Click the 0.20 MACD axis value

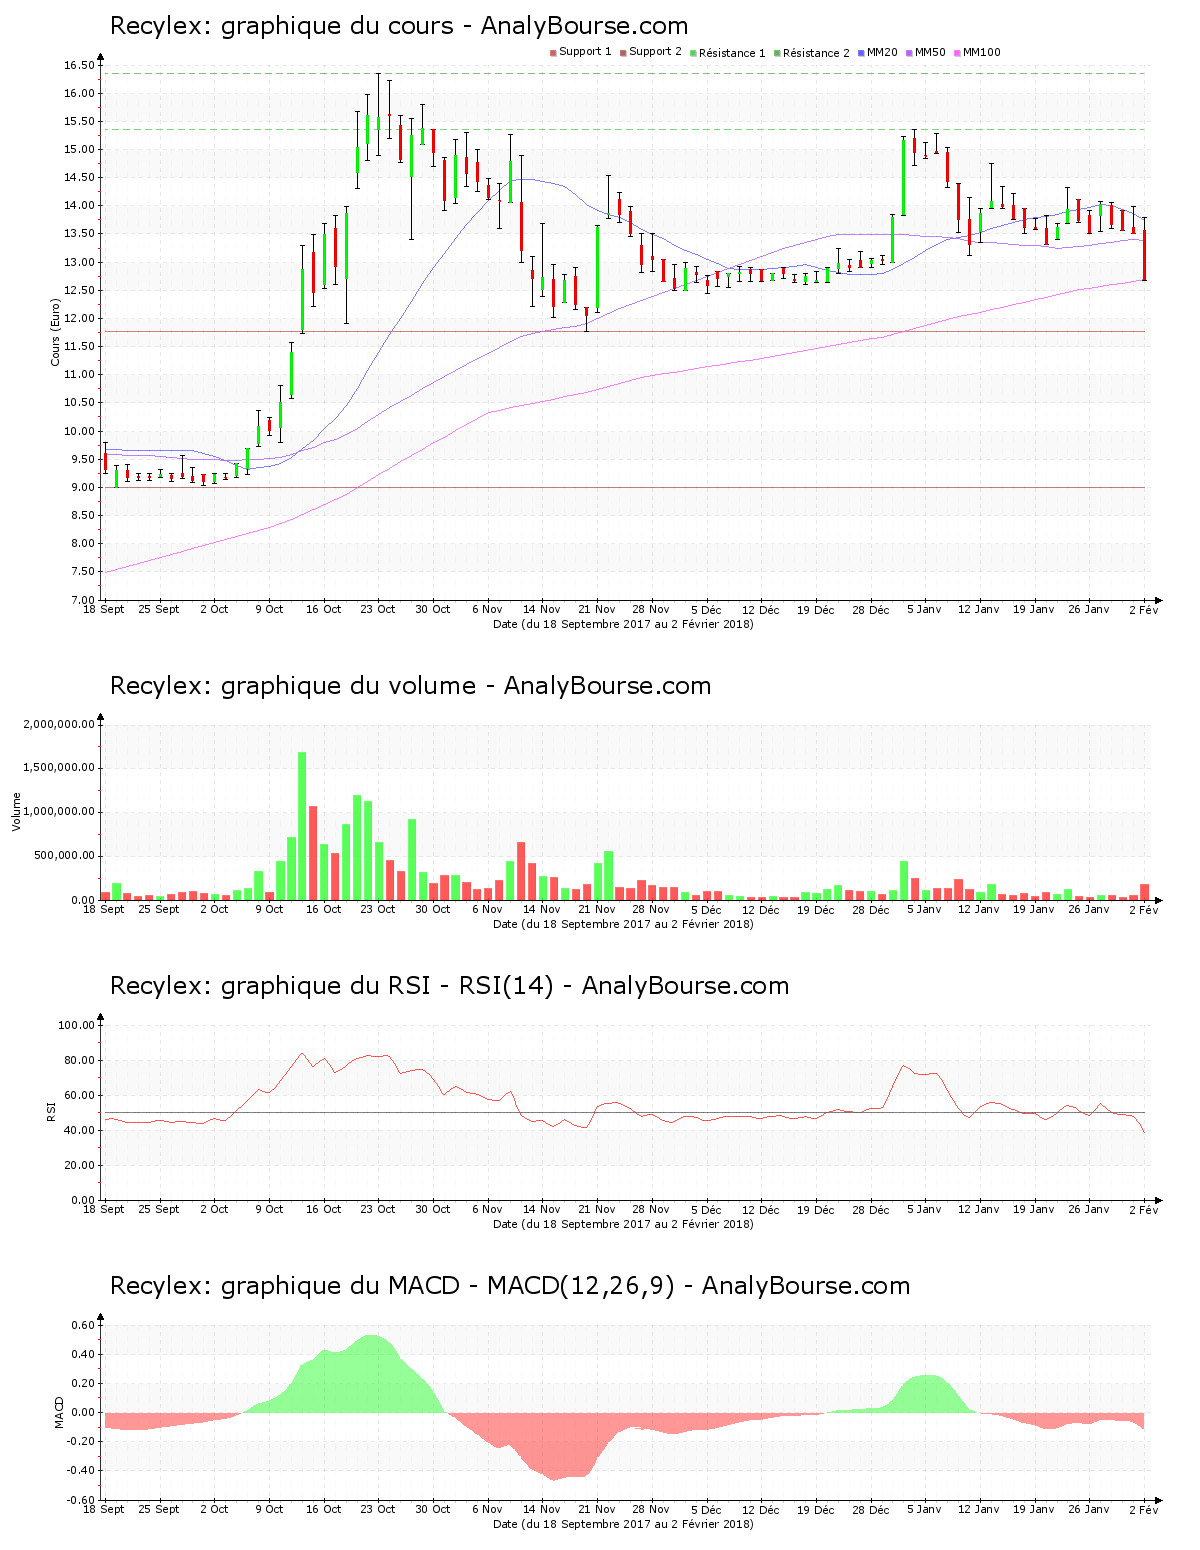[84, 1383]
